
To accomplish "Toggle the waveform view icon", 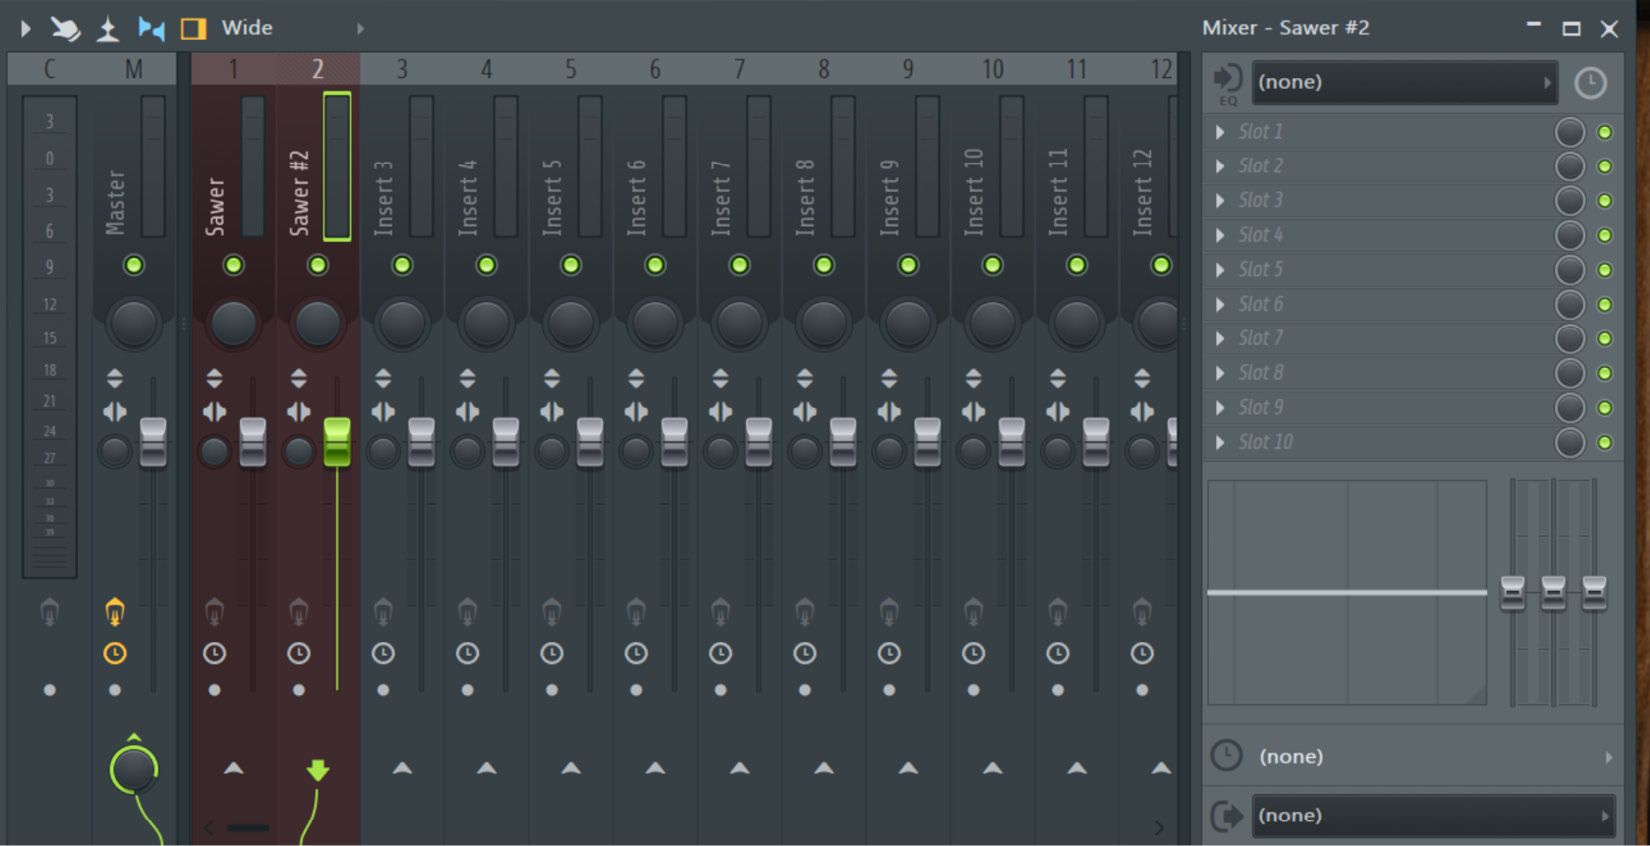I will [151, 28].
